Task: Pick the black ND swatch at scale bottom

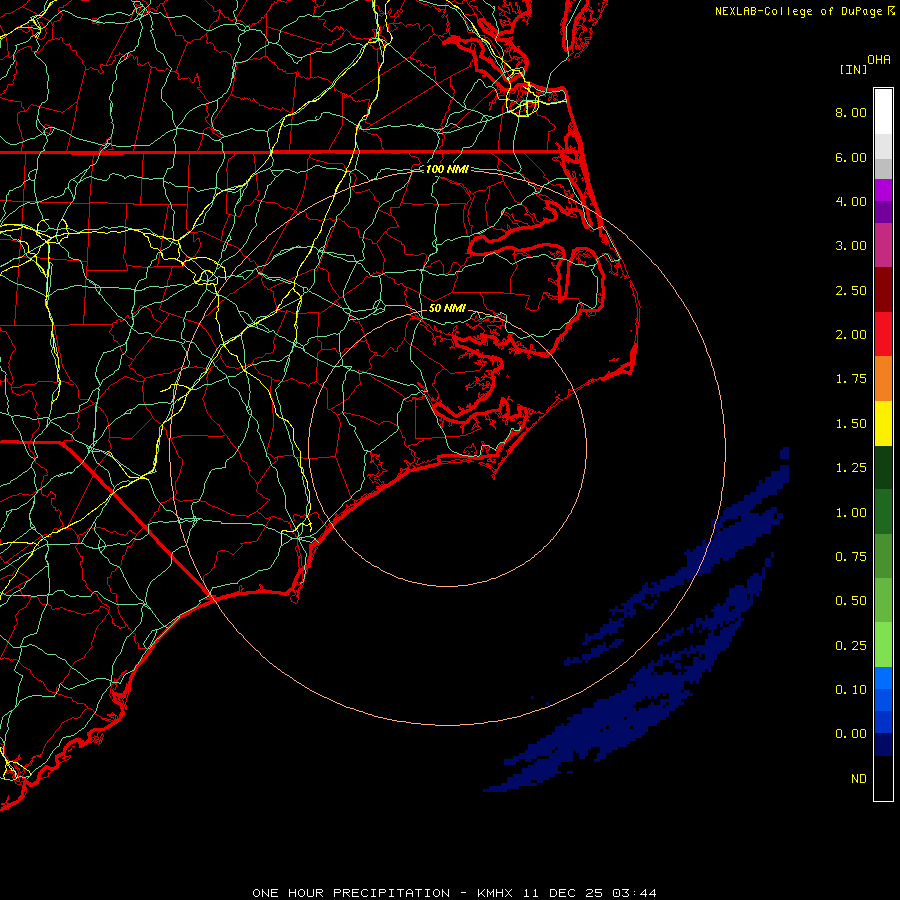Action: 883,778
